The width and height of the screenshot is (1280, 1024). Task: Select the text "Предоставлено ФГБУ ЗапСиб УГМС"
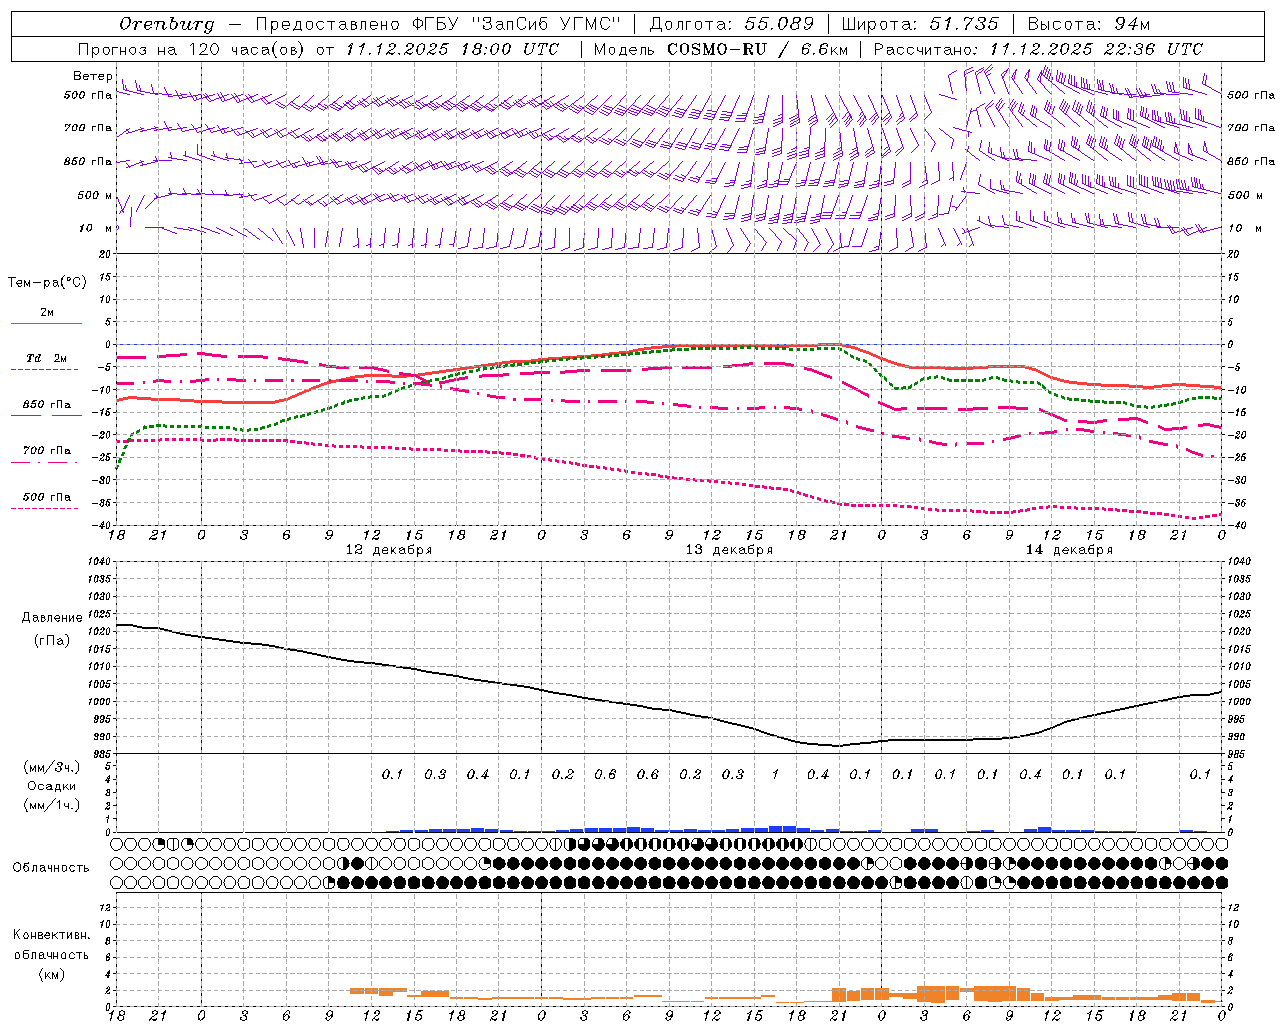[x=438, y=24]
